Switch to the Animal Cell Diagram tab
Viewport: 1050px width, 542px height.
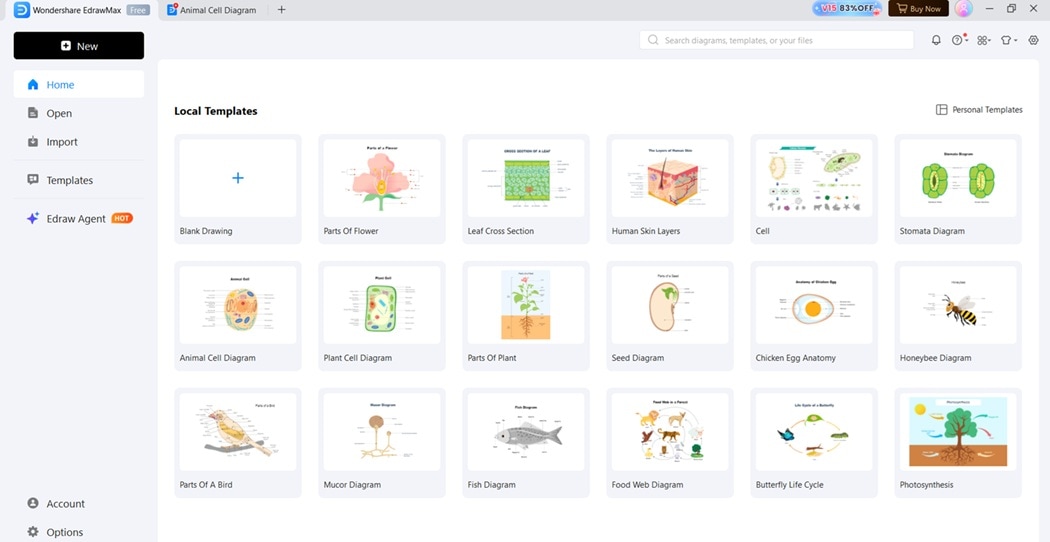[212, 10]
